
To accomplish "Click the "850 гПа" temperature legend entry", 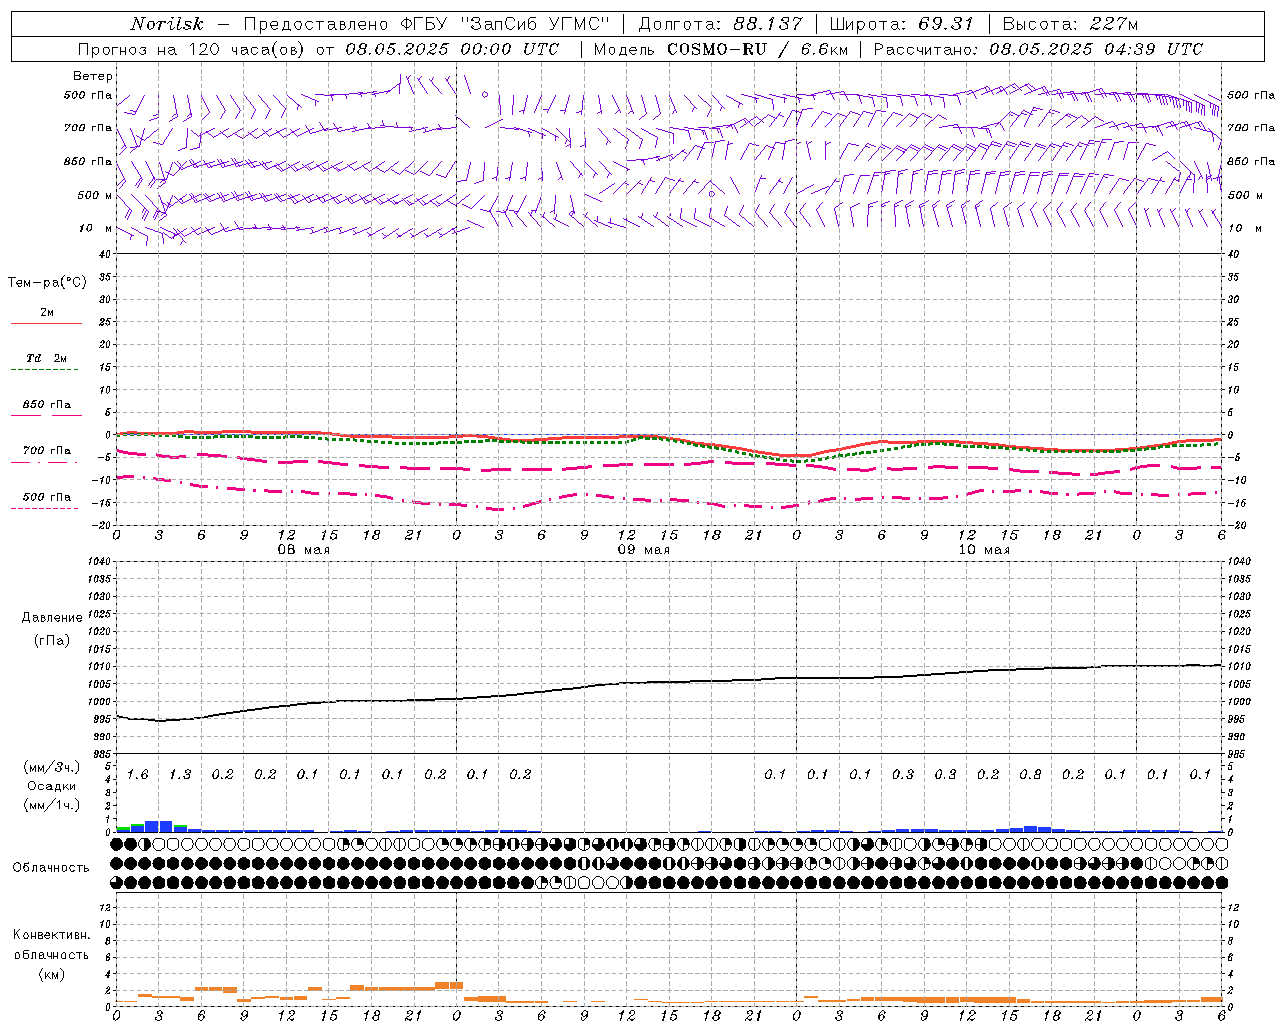I will pyautogui.click(x=47, y=408).
